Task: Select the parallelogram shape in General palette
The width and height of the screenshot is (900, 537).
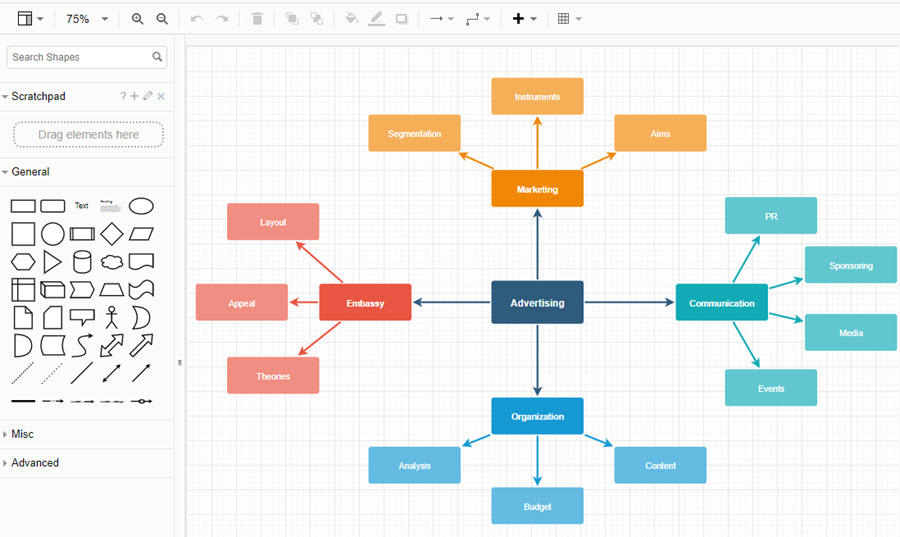Action: tap(141, 234)
